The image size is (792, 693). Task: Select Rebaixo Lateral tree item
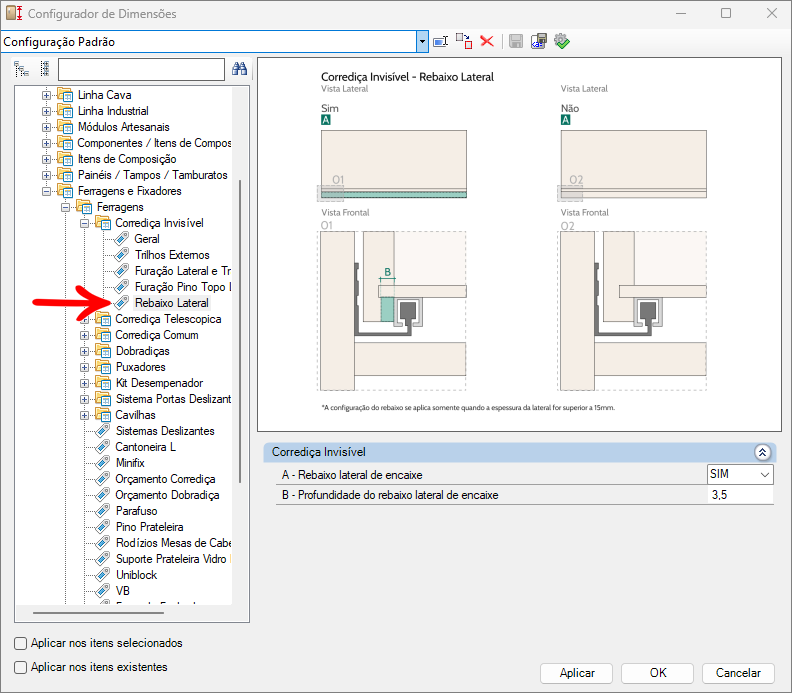tap(172, 303)
